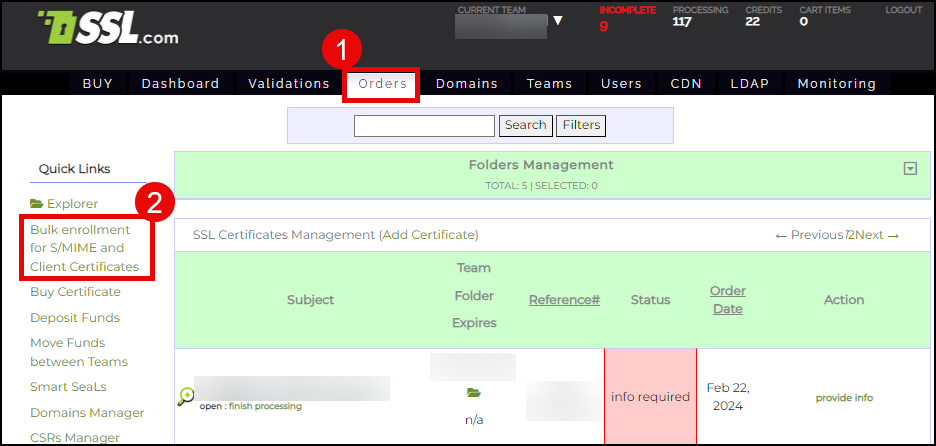Log out using the LOGOUT link
The image size is (936, 446).
coord(903,10)
